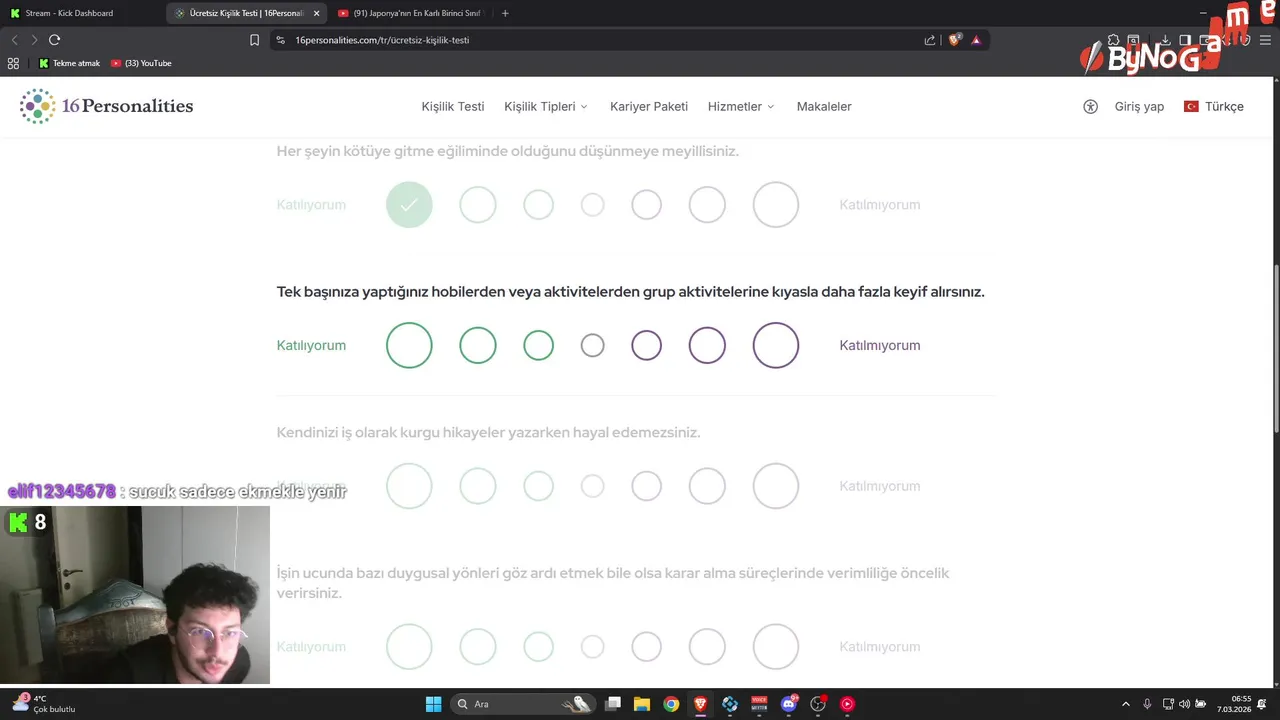Click the microphone icon in system tray
The image size is (1280, 720).
pyautogui.click(x=1147, y=704)
